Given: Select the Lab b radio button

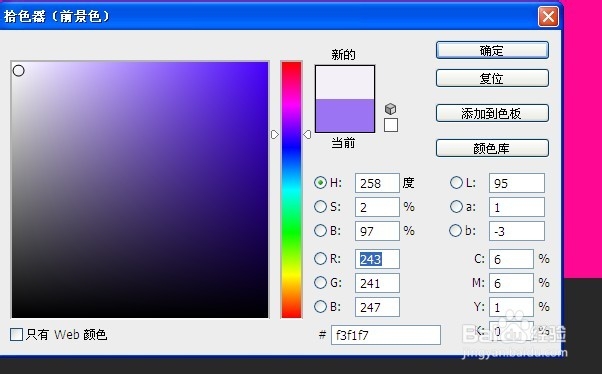Looking at the screenshot, I should click(x=455, y=230).
